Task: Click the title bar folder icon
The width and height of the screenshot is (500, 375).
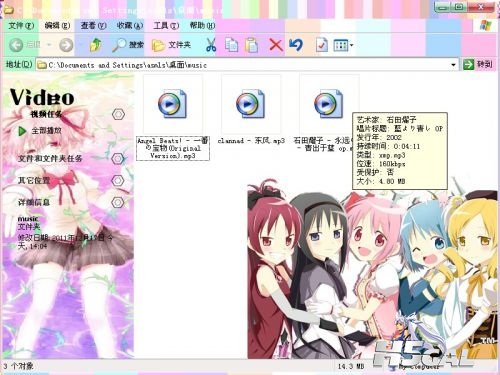Action: pyautogui.click(x=8, y=9)
